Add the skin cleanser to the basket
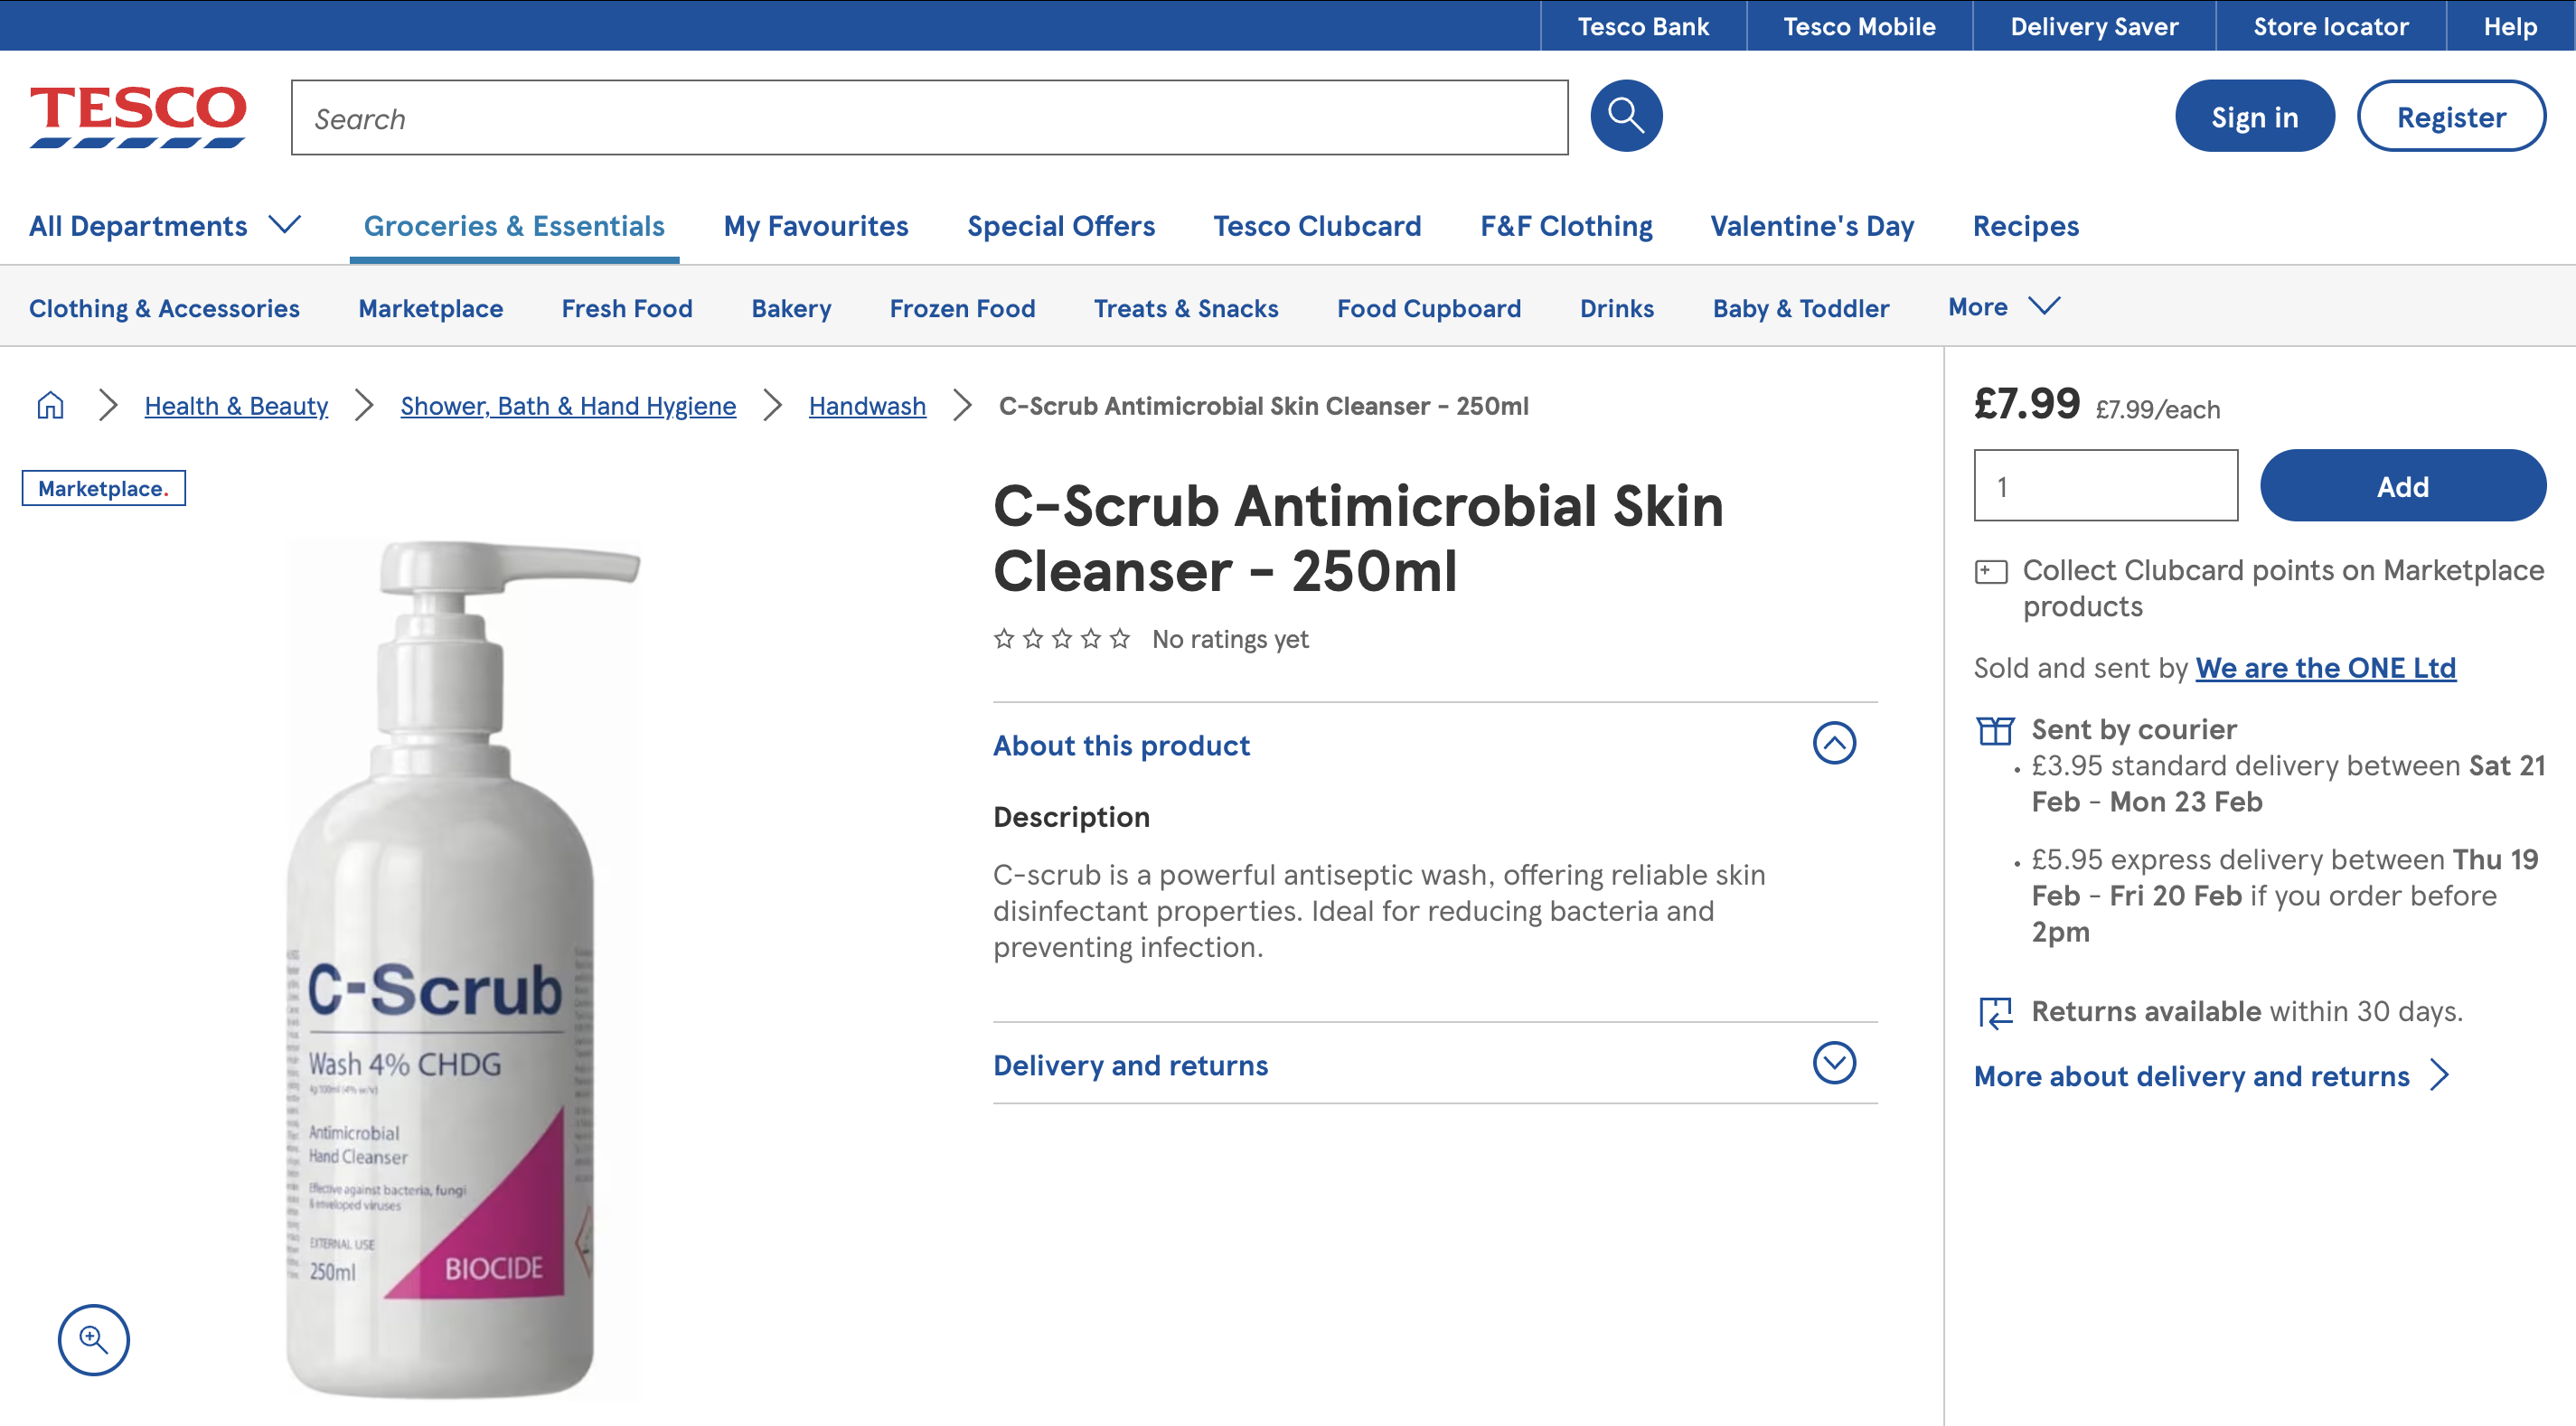 2402,486
